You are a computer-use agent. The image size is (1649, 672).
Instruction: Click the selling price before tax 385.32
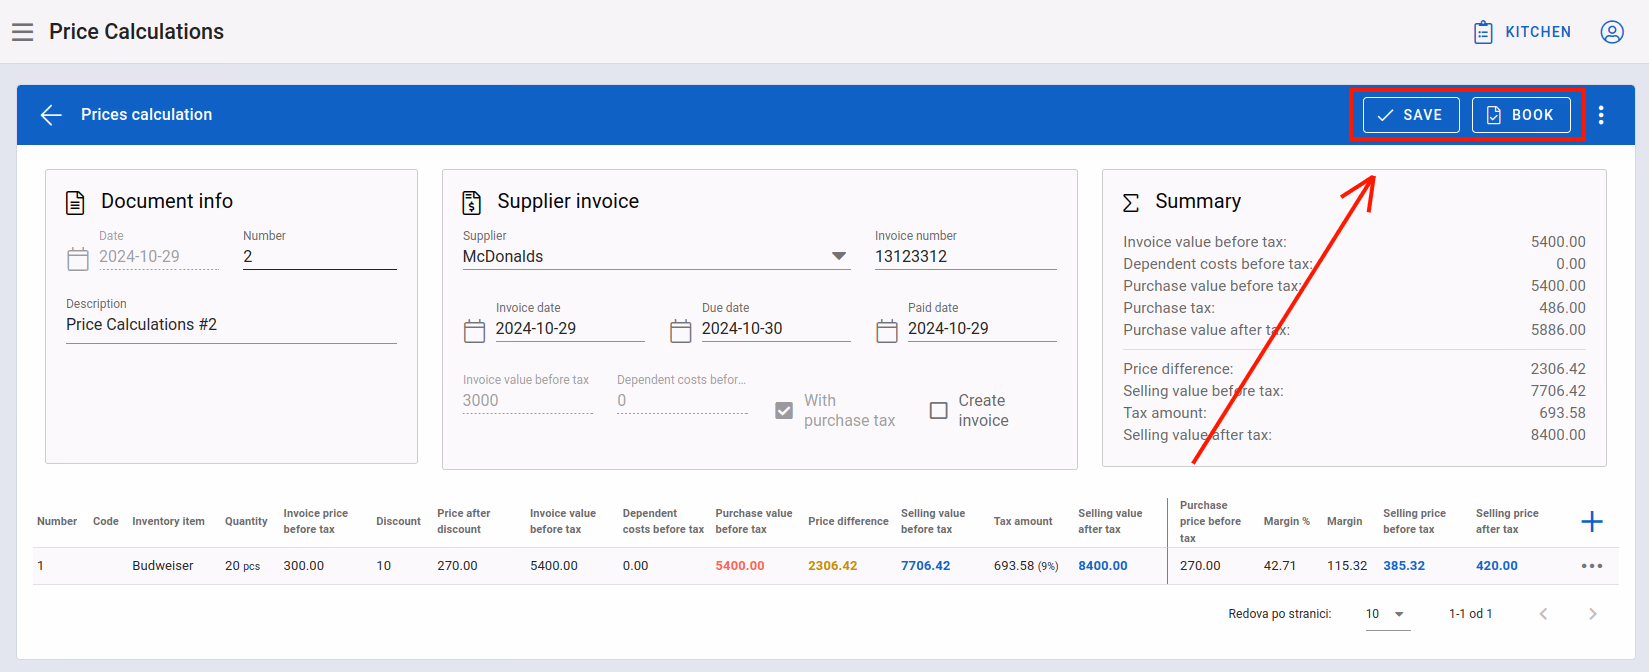(x=1404, y=566)
